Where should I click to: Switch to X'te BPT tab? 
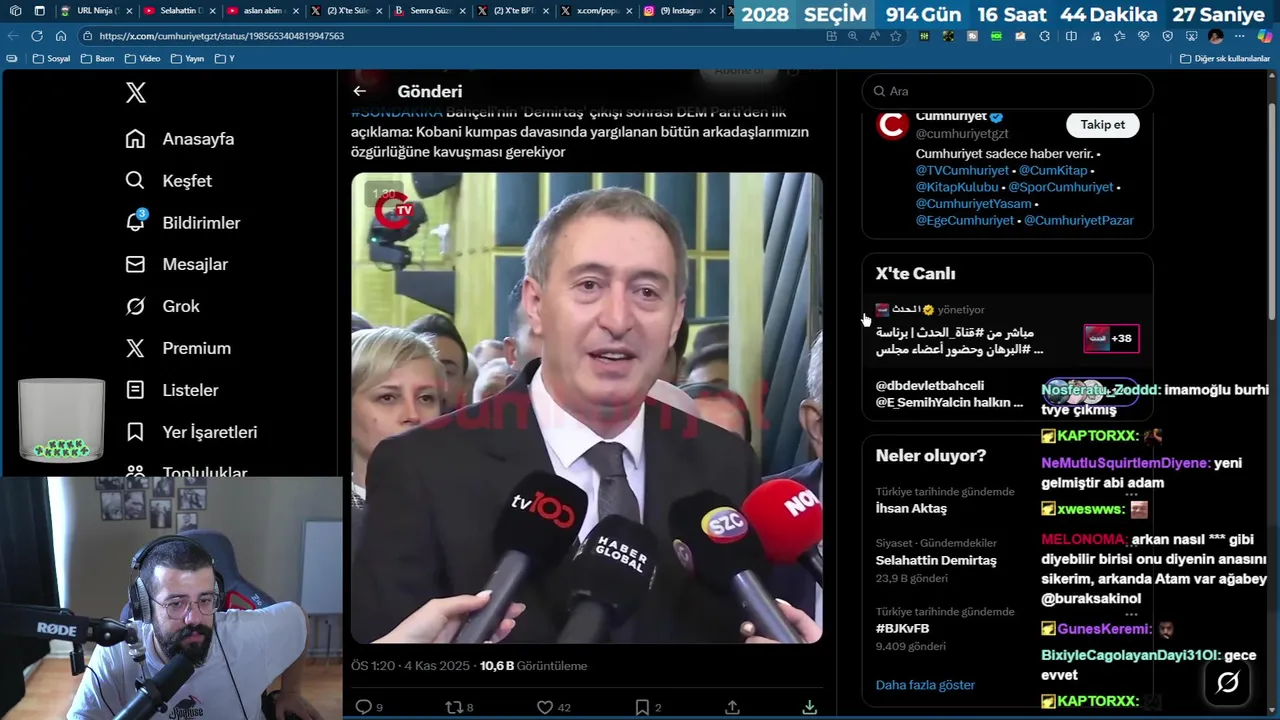click(x=513, y=11)
